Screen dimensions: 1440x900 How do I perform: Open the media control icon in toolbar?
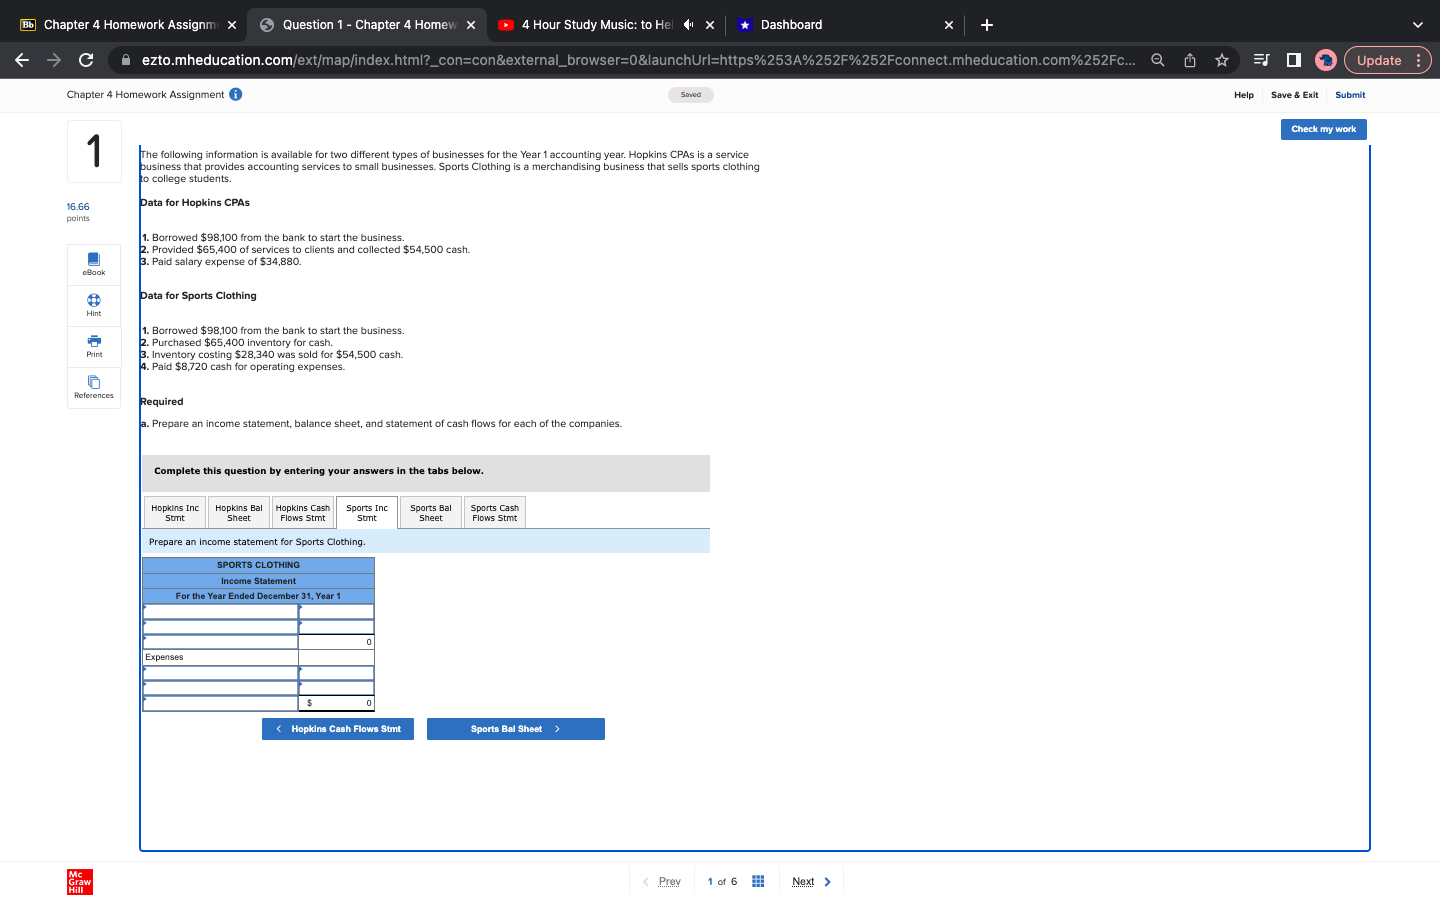(1261, 60)
